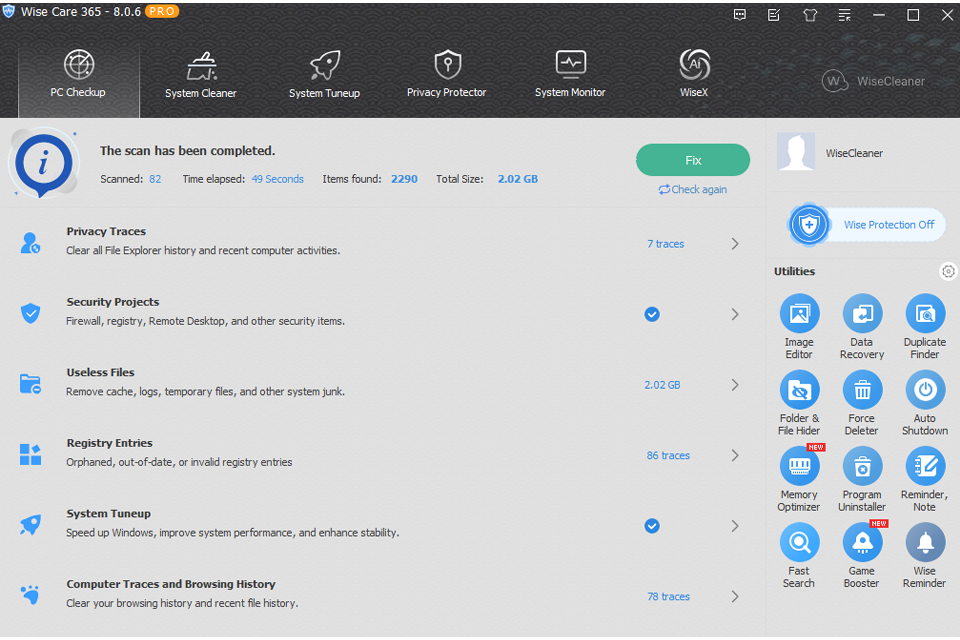The height and width of the screenshot is (640, 960).
Task: Click Computer Traces and Browsing History heading
Action: [171, 584]
